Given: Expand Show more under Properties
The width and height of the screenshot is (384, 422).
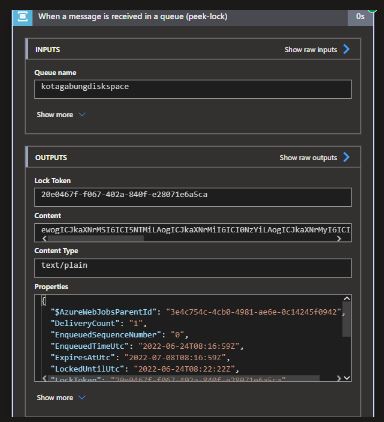Looking at the screenshot, I should tap(61, 398).
